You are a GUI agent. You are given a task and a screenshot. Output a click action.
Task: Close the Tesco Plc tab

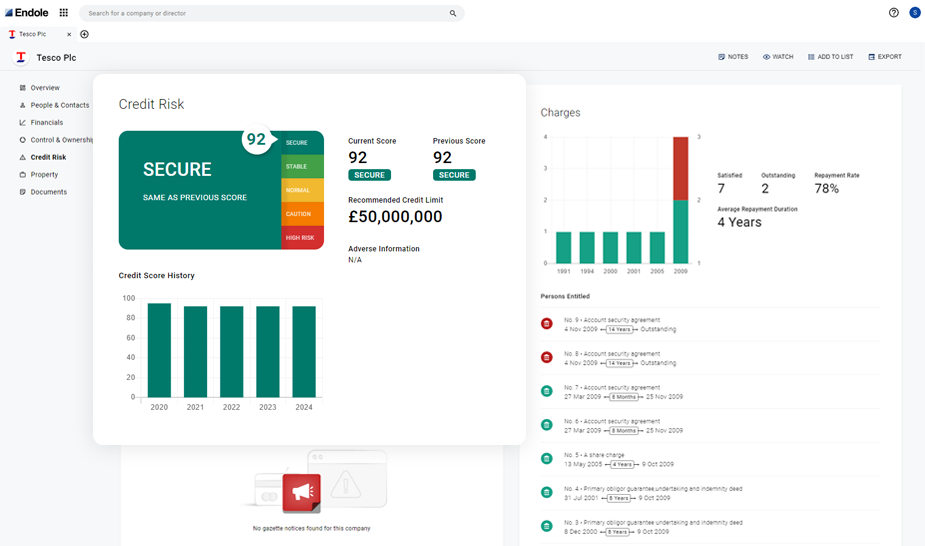(69, 34)
